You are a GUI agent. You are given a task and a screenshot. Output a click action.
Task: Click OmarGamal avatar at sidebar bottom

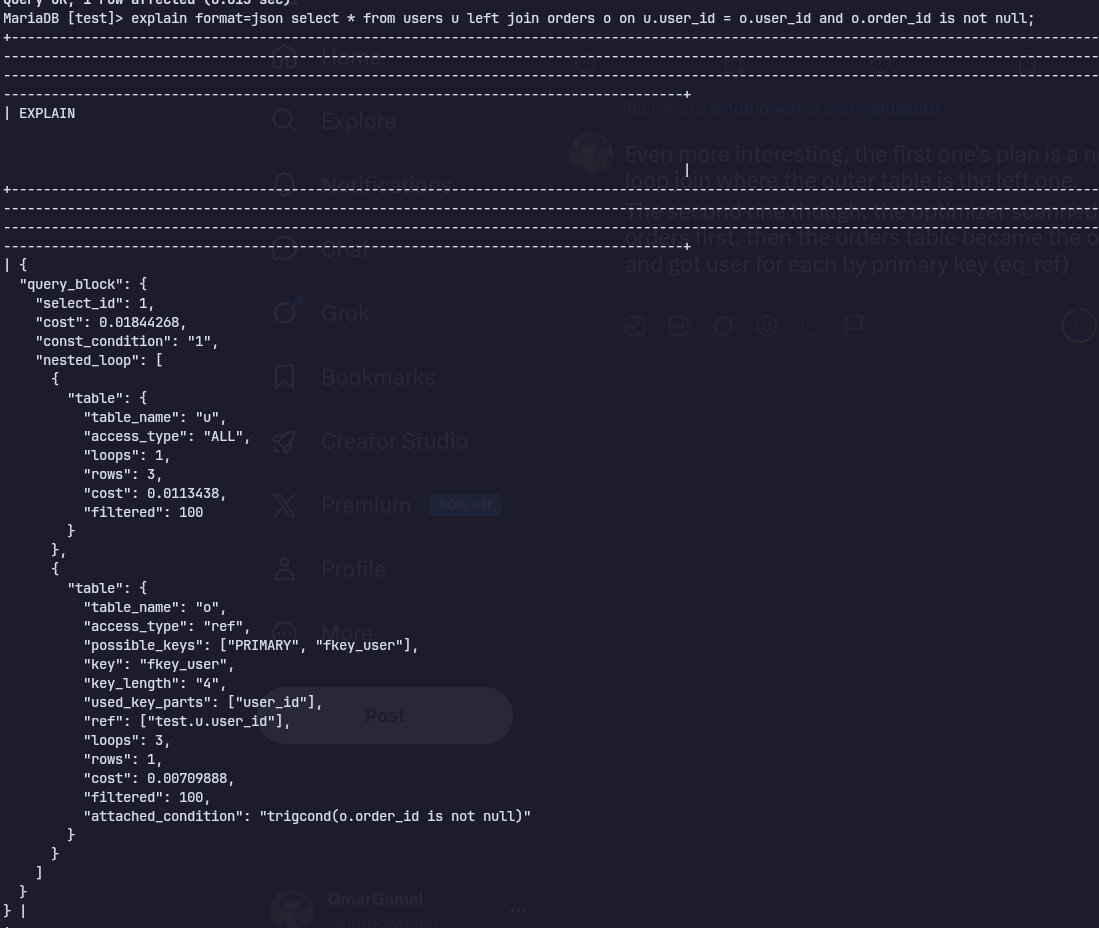[292, 909]
